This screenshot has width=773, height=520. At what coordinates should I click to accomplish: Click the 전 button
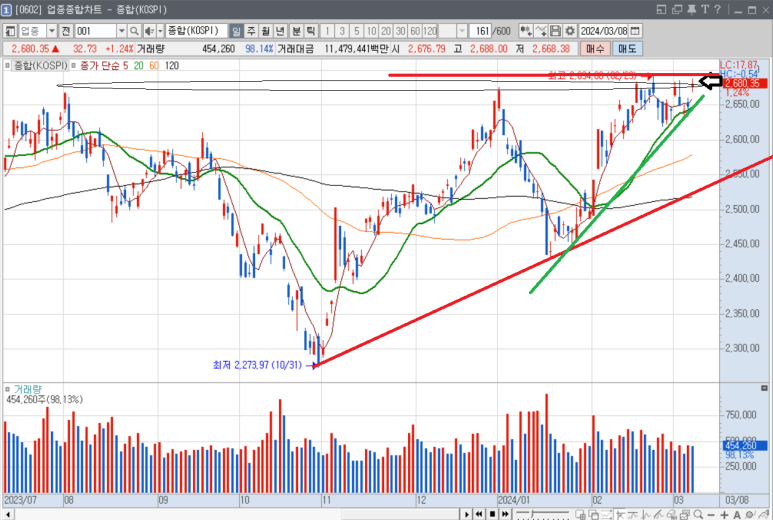click(66, 31)
